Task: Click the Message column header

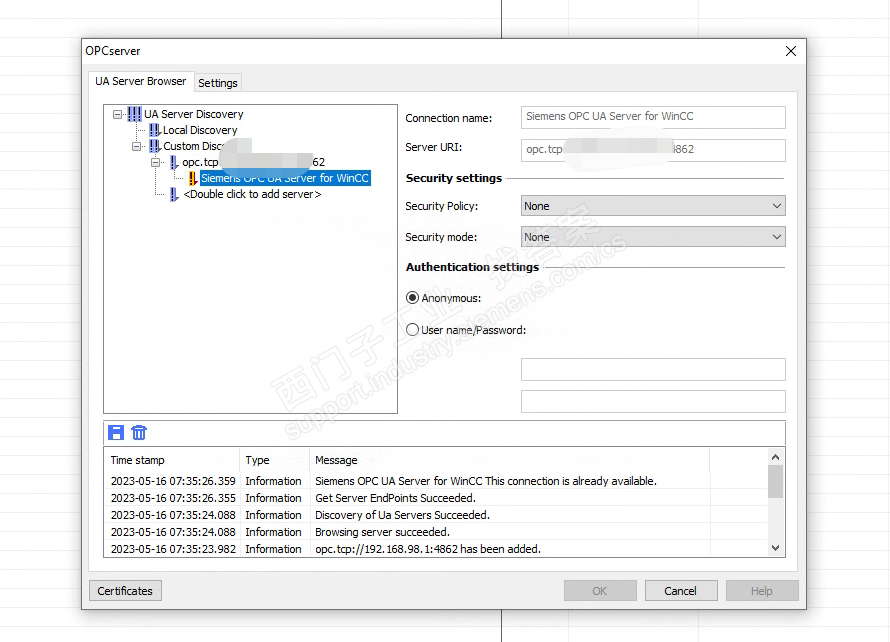Action: click(510, 460)
